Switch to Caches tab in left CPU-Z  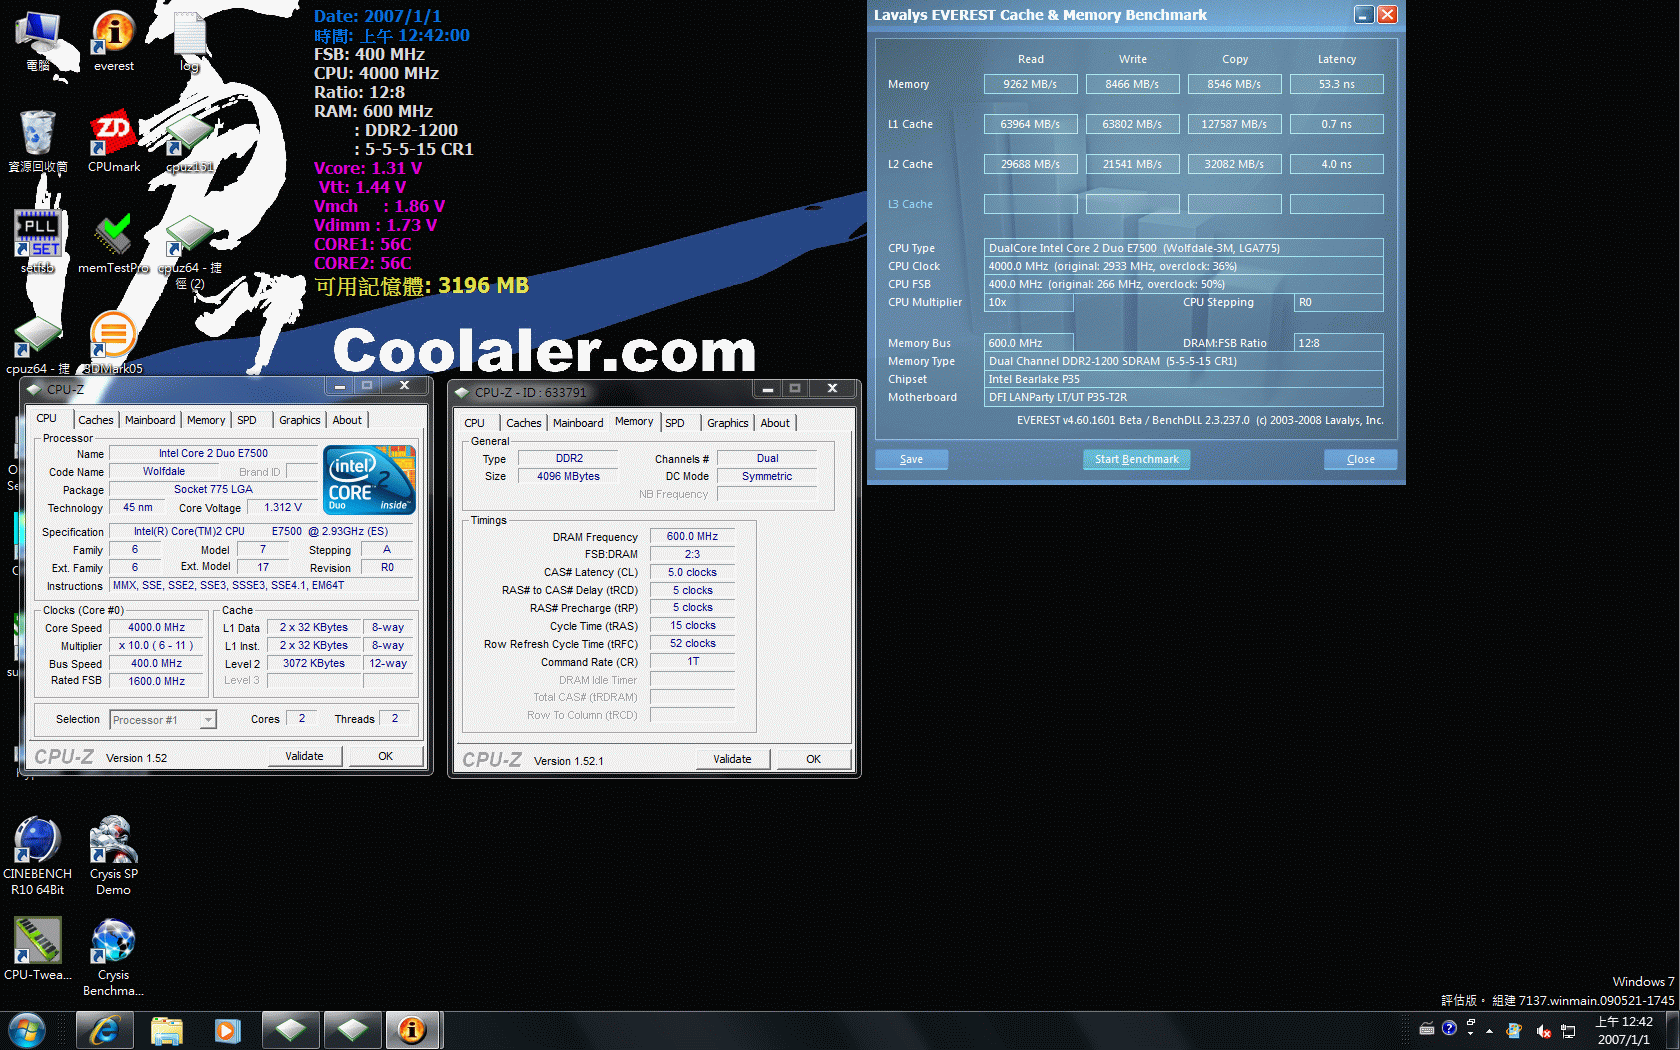(96, 420)
